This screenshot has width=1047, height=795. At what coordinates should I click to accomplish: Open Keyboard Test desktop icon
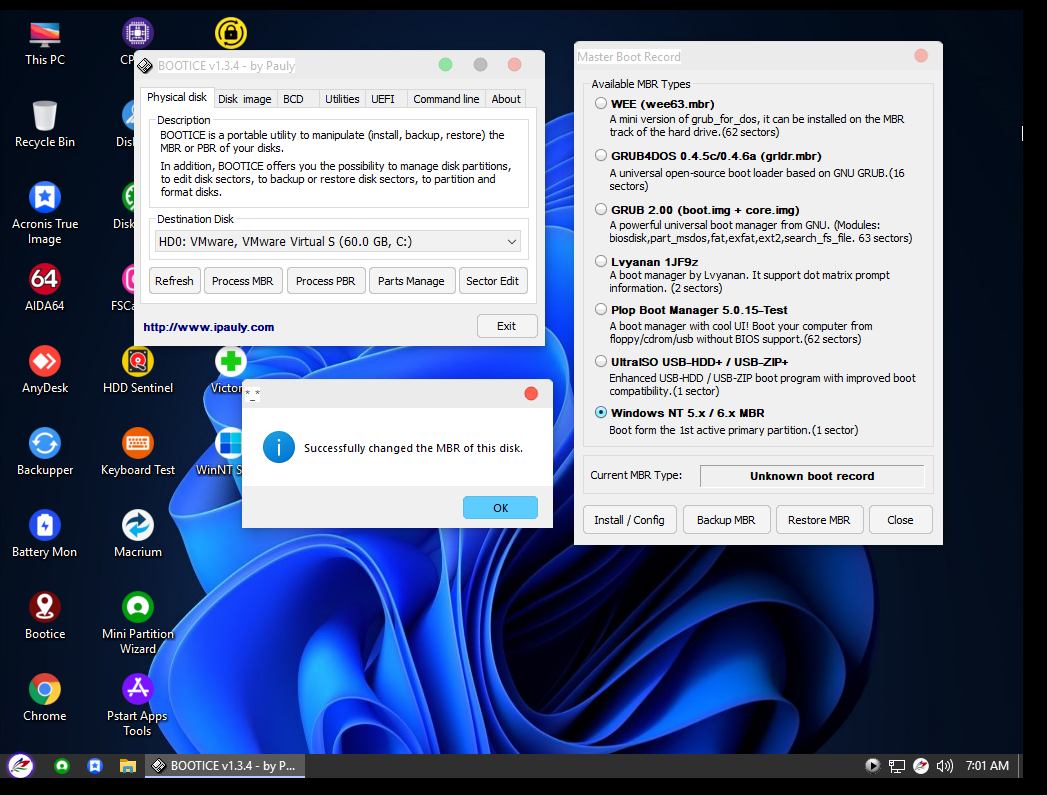[x=138, y=453]
